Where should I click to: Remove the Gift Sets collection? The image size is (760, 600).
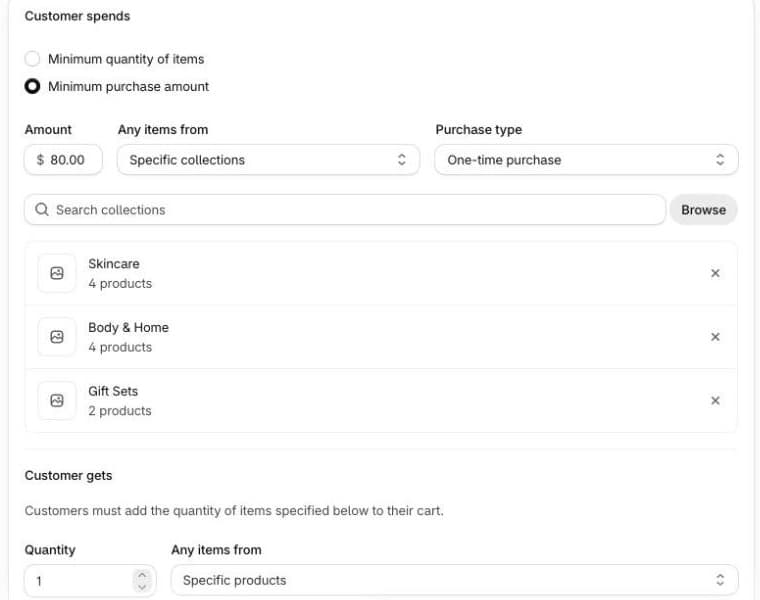point(715,400)
